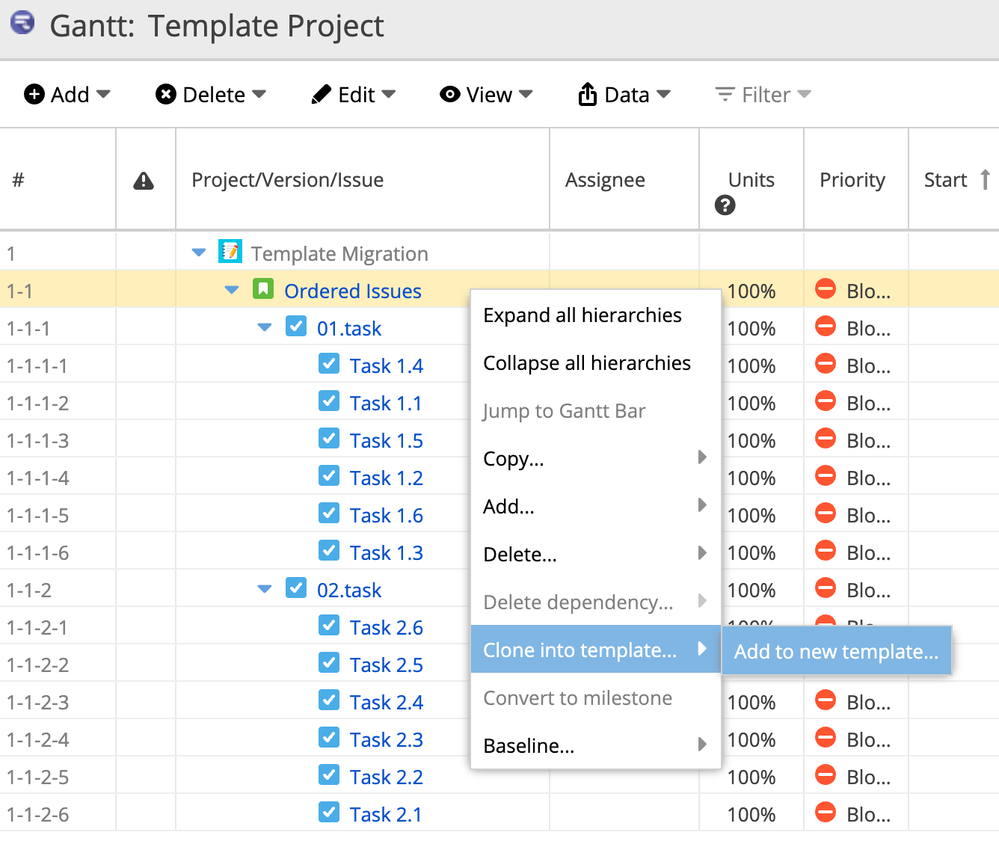
Task: Collapse the 02.task tree node
Action: click(x=264, y=590)
